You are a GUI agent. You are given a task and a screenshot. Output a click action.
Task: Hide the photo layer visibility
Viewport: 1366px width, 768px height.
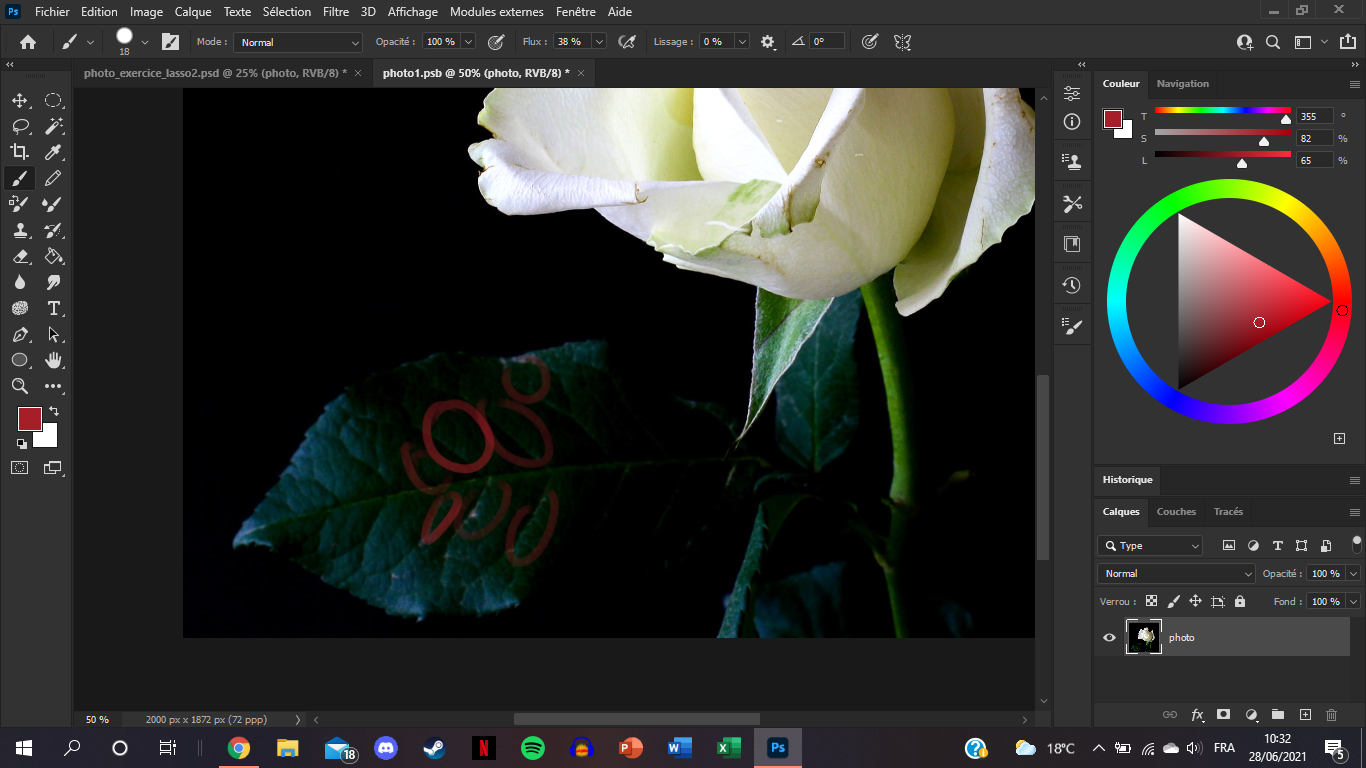coord(1109,638)
